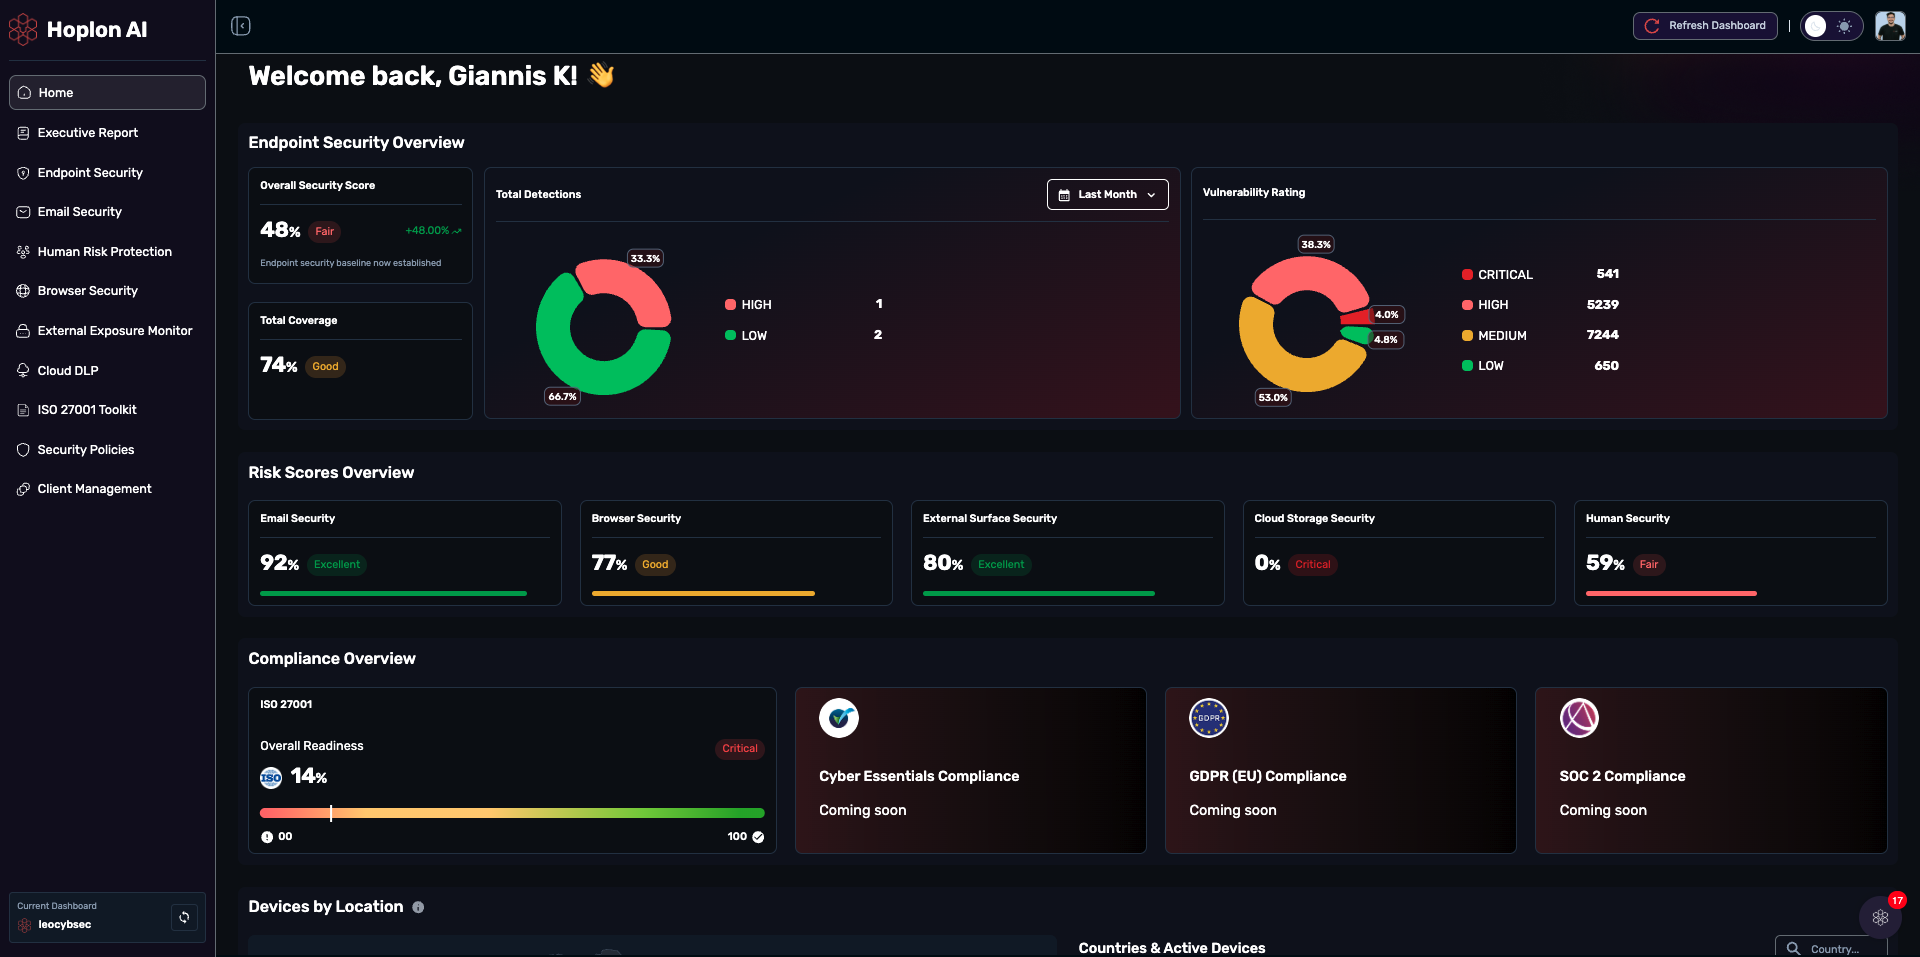Open the Executive Report menu item

[88, 133]
